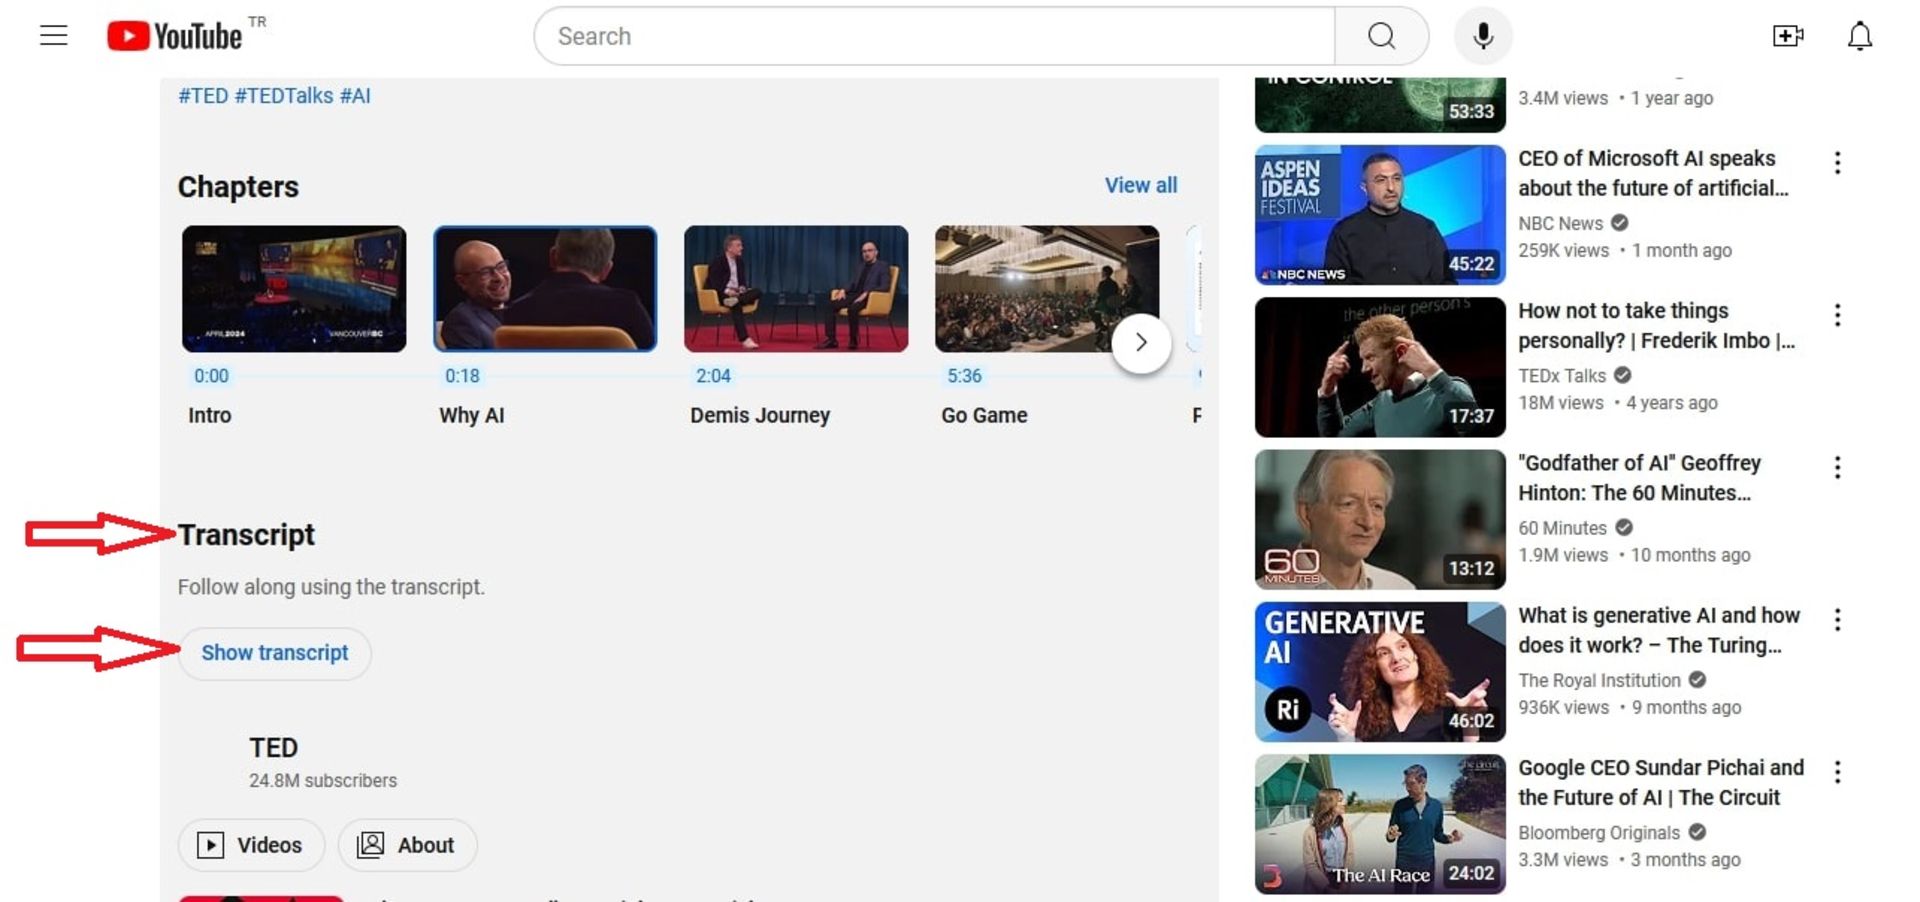
Task: Open the TED channel name link
Action: pos(273,748)
